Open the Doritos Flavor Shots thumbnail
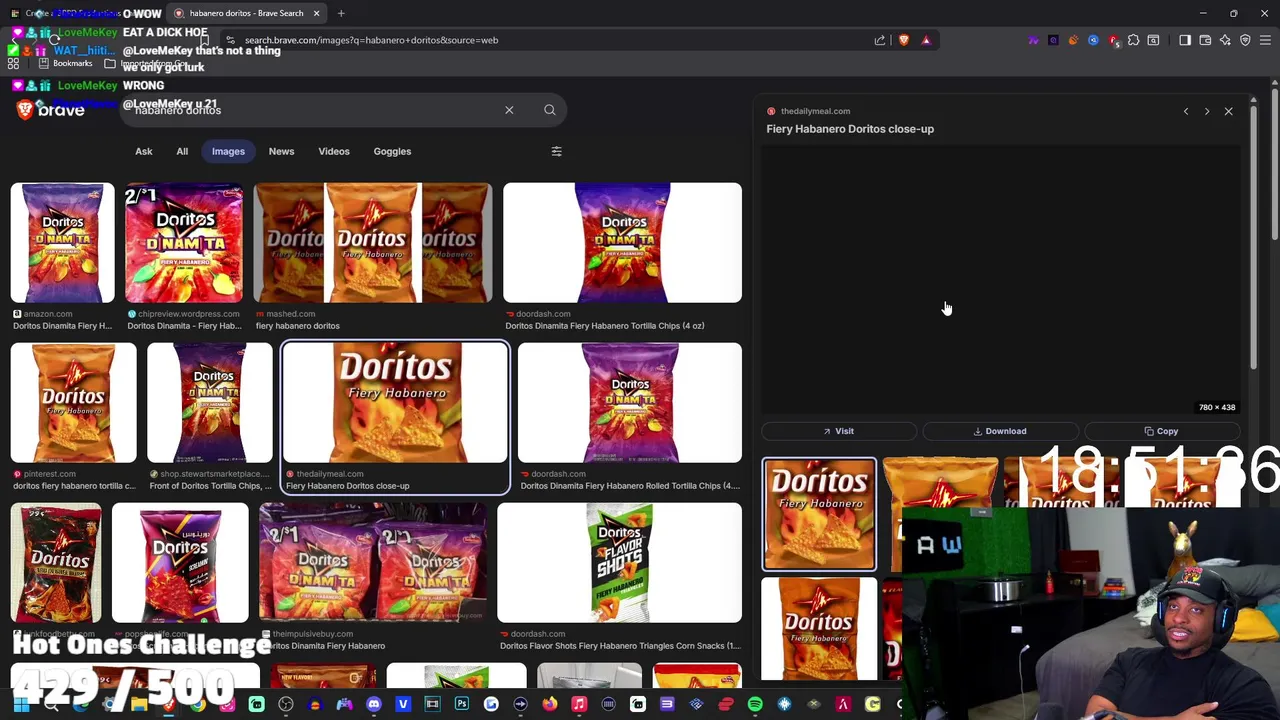The height and width of the screenshot is (720, 1280). coord(619,563)
